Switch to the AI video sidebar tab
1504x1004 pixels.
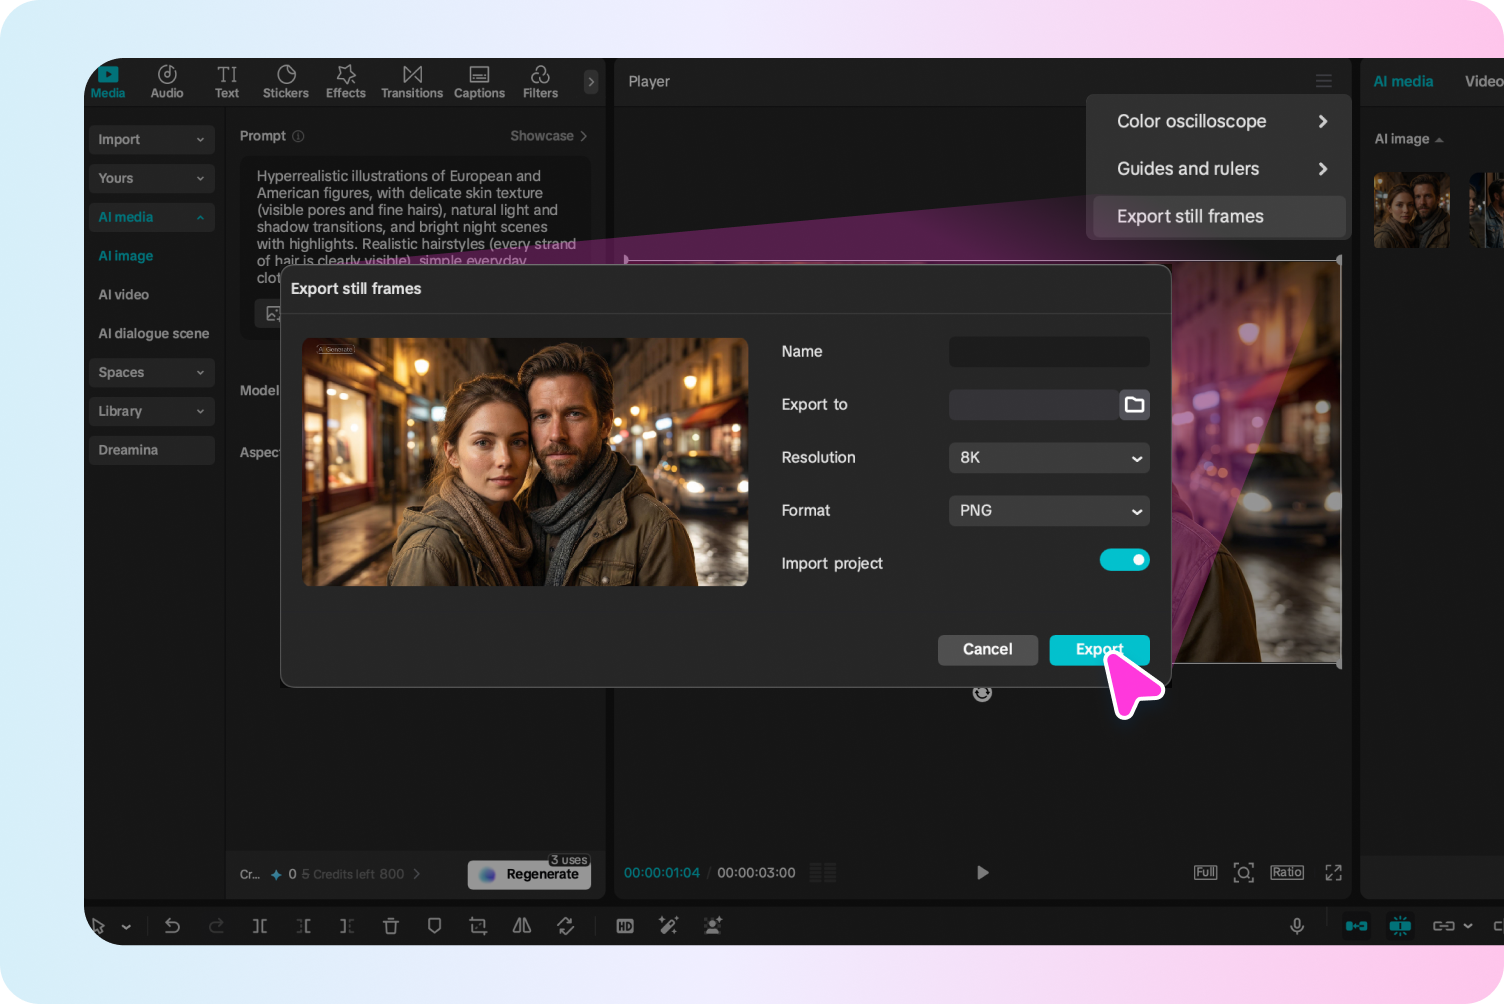pos(123,294)
